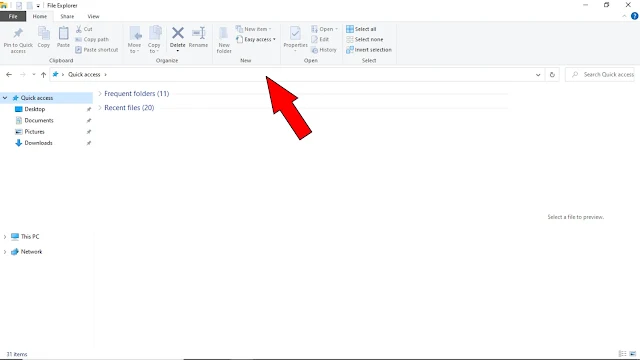Screen dimensions: 640x360
Task: Click History in the Open group
Action: (324, 50)
